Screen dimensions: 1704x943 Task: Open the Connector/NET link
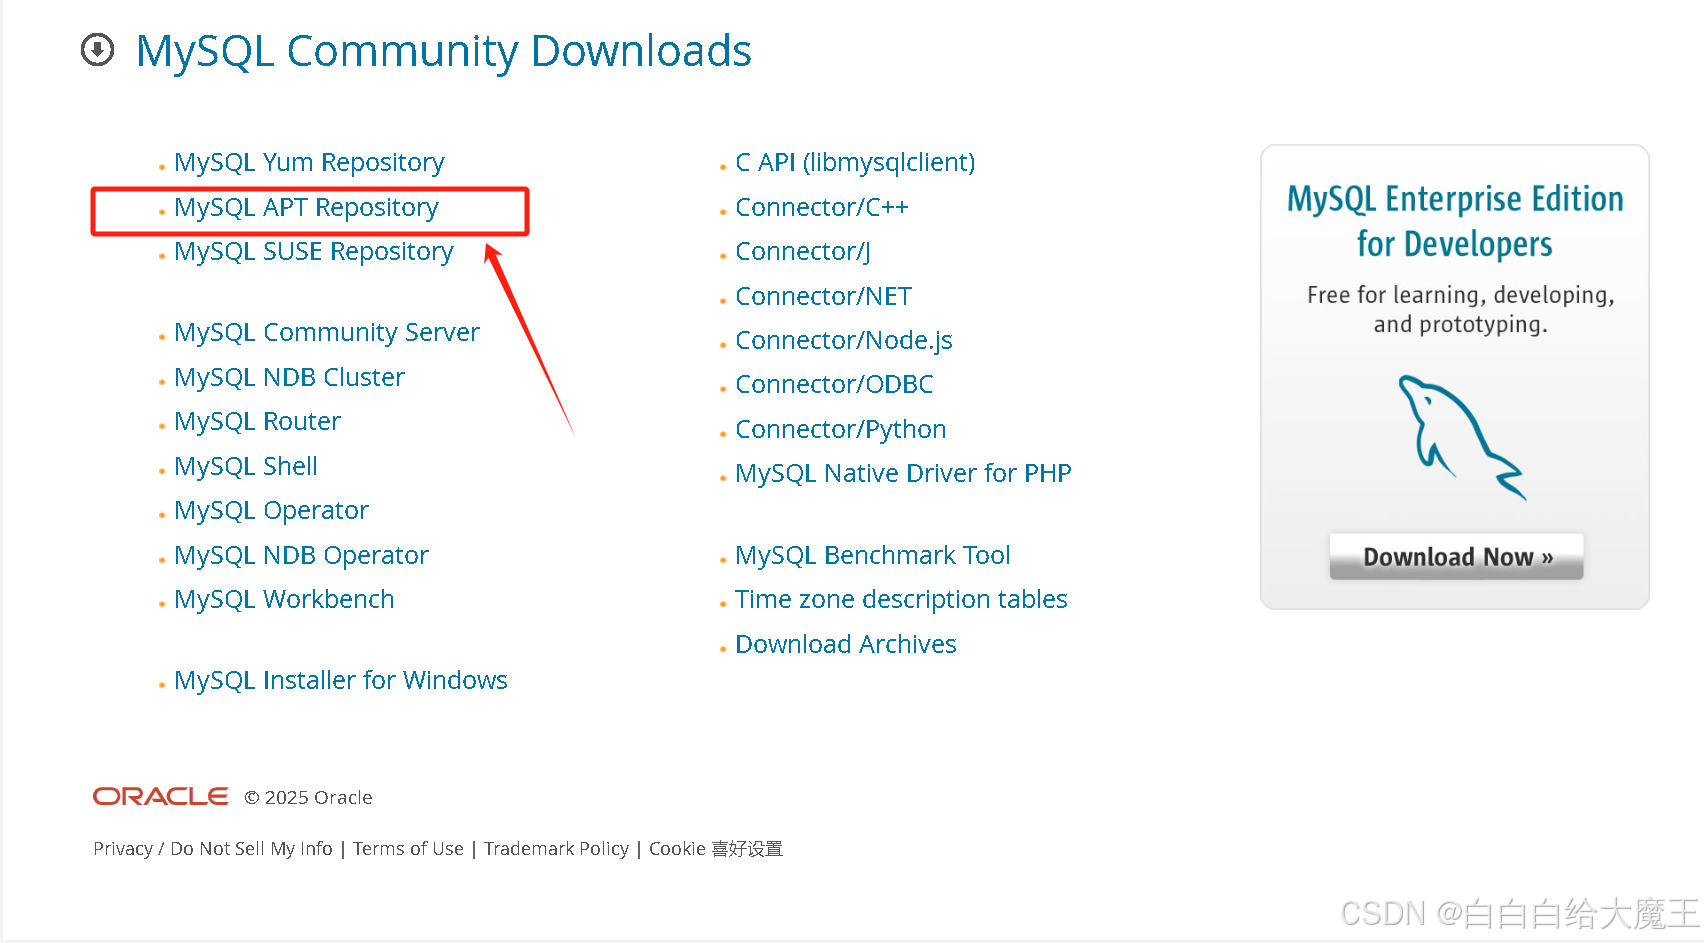click(x=823, y=296)
